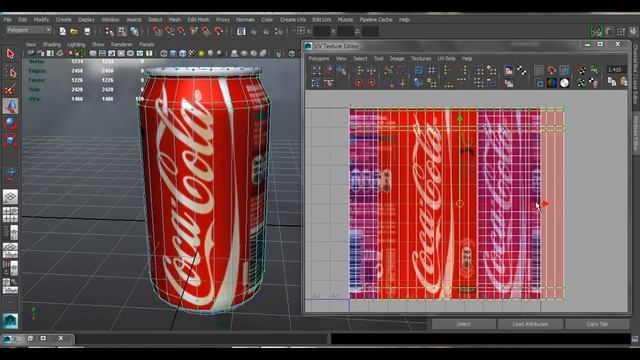Screen dimensions: 640x360
Task: Toggle Snap to grids magnet
Action: pos(158,31)
